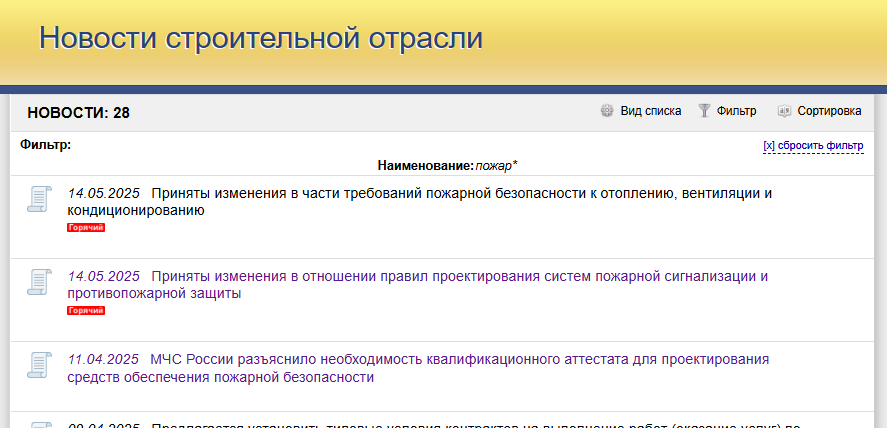
Task: Click Горячий badge under отоплению news
Action: (x=86, y=227)
